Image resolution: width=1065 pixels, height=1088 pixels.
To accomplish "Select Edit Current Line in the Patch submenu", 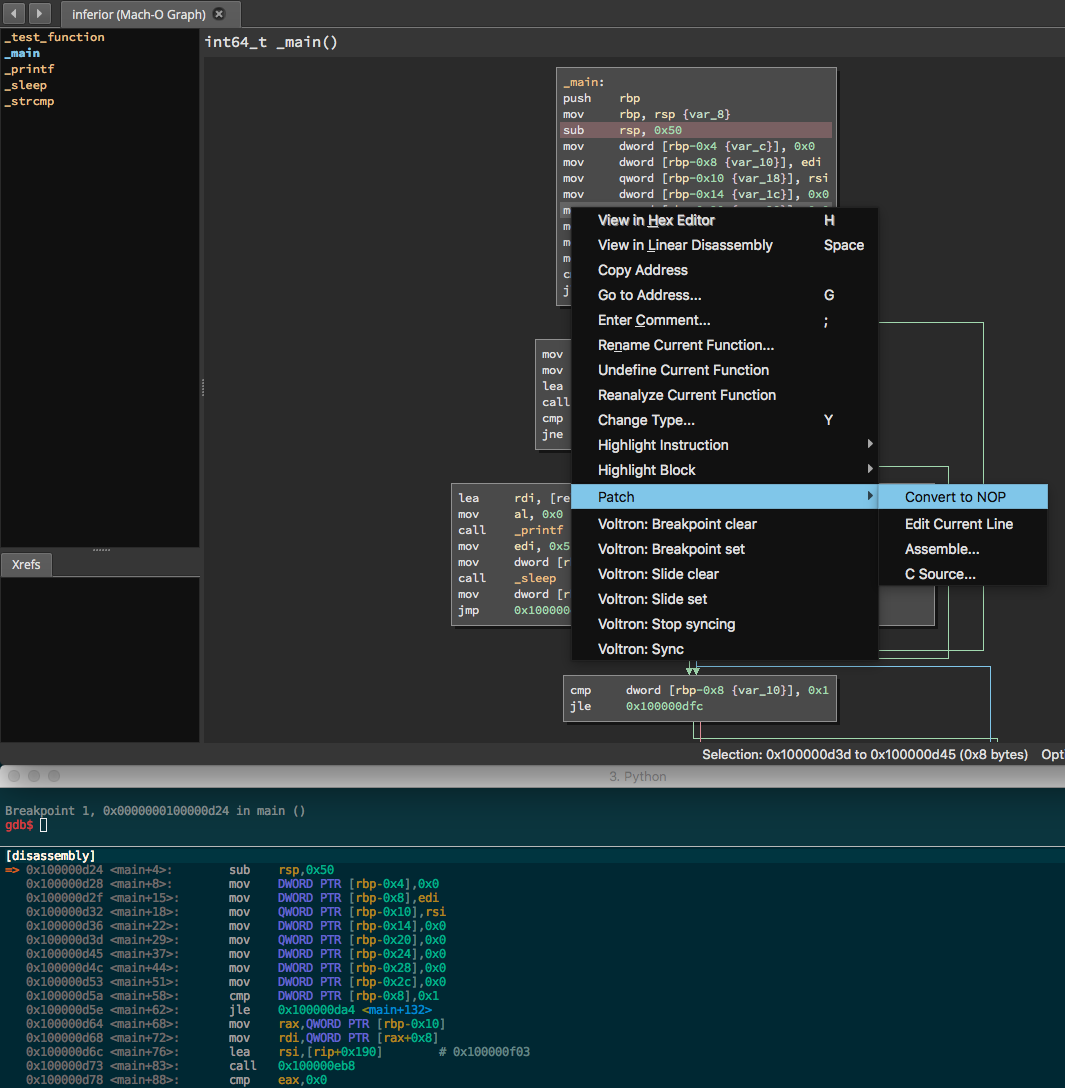I will (x=958, y=524).
